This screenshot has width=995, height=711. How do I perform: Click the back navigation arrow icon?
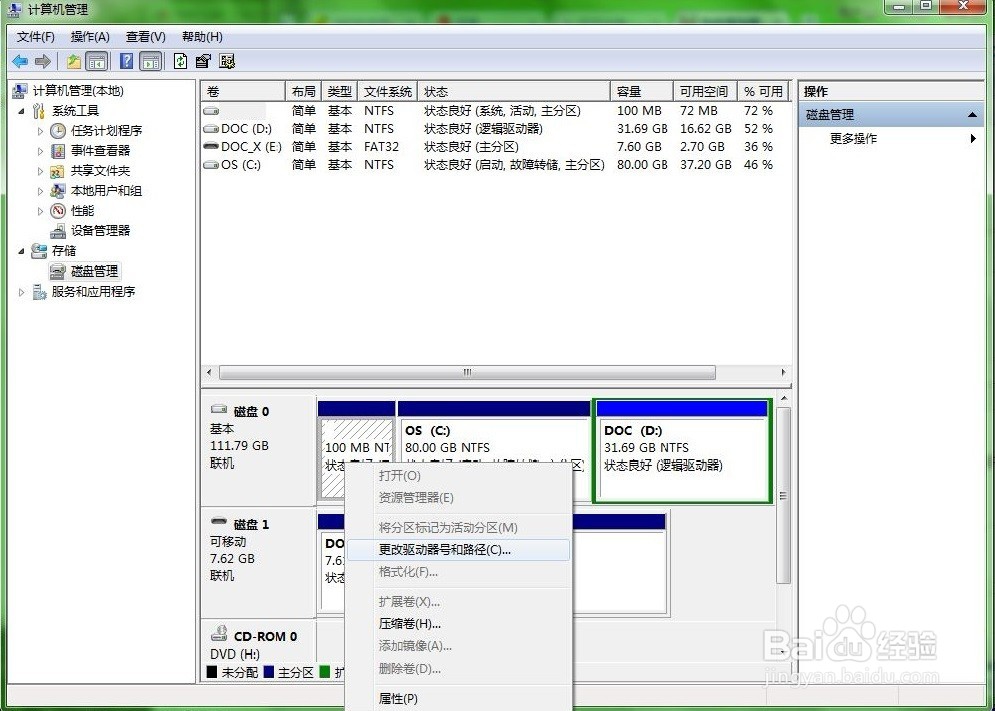pos(18,61)
